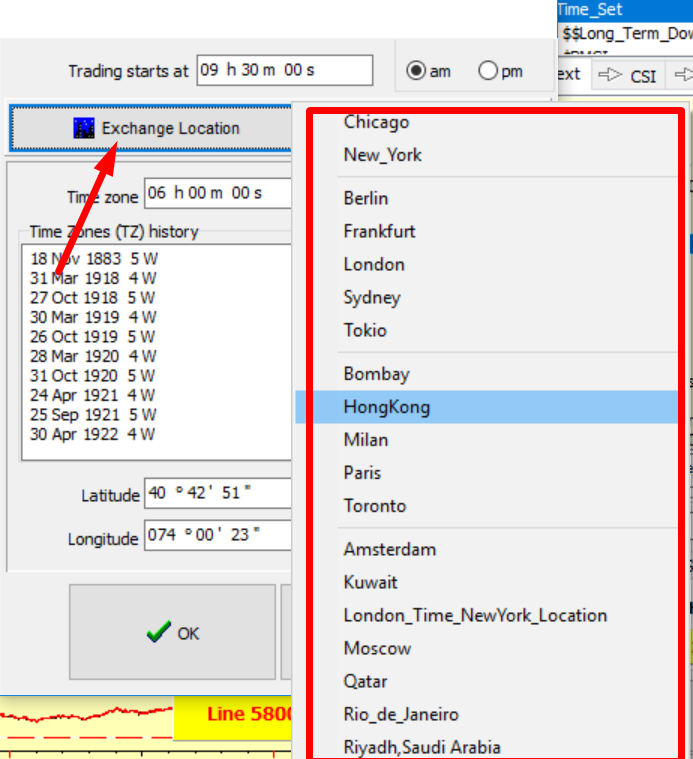Select the am radio button
The image size is (693, 759).
coord(417,71)
